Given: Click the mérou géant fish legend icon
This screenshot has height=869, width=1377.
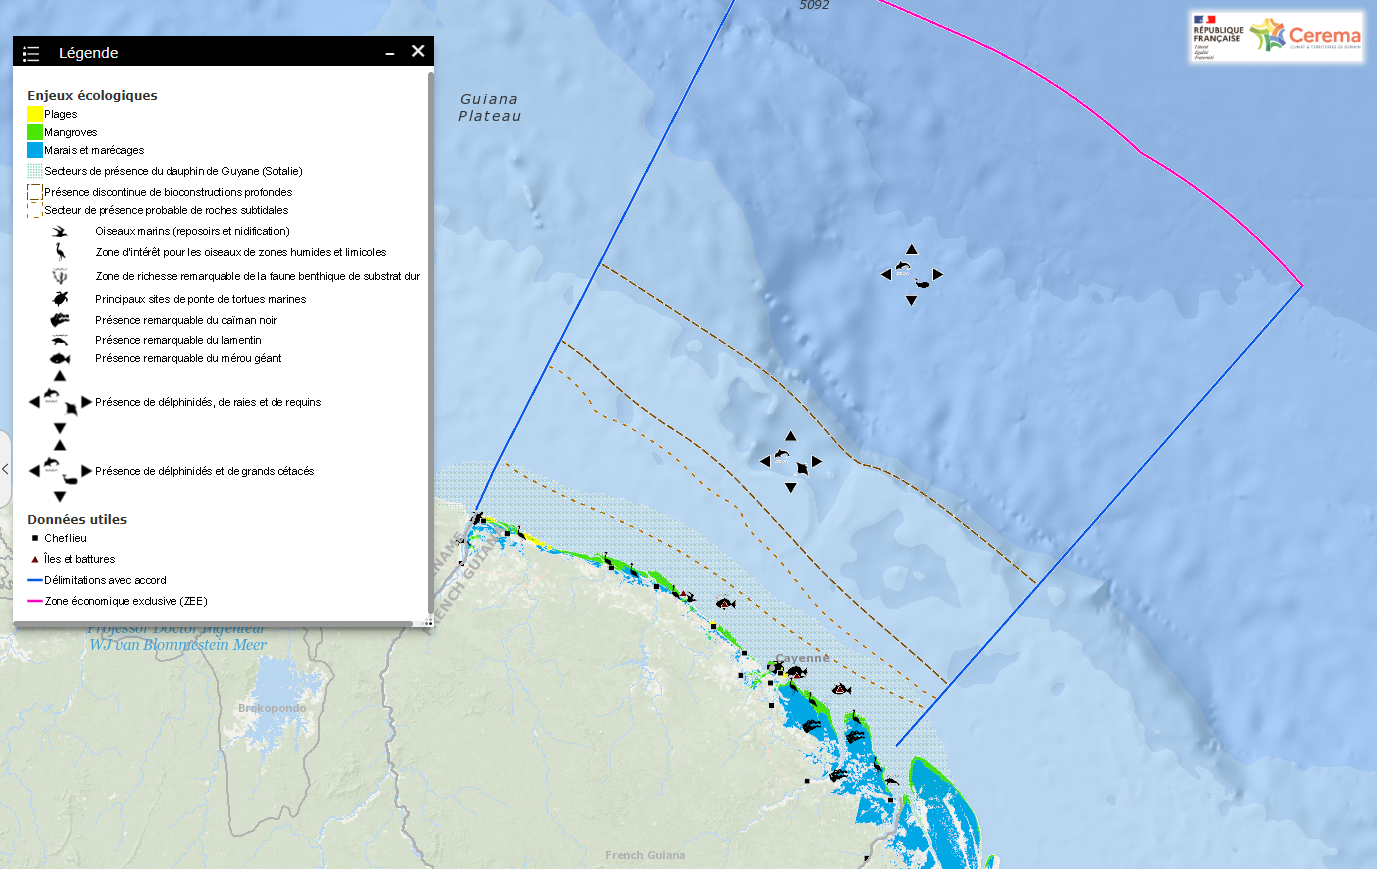Looking at the screenshot, I should pos(60,358).
